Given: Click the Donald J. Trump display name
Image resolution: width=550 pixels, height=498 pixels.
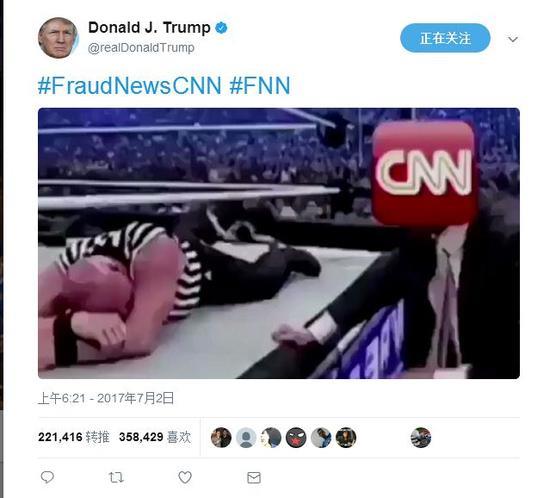Looking at the screenshot, I should 149,27.
